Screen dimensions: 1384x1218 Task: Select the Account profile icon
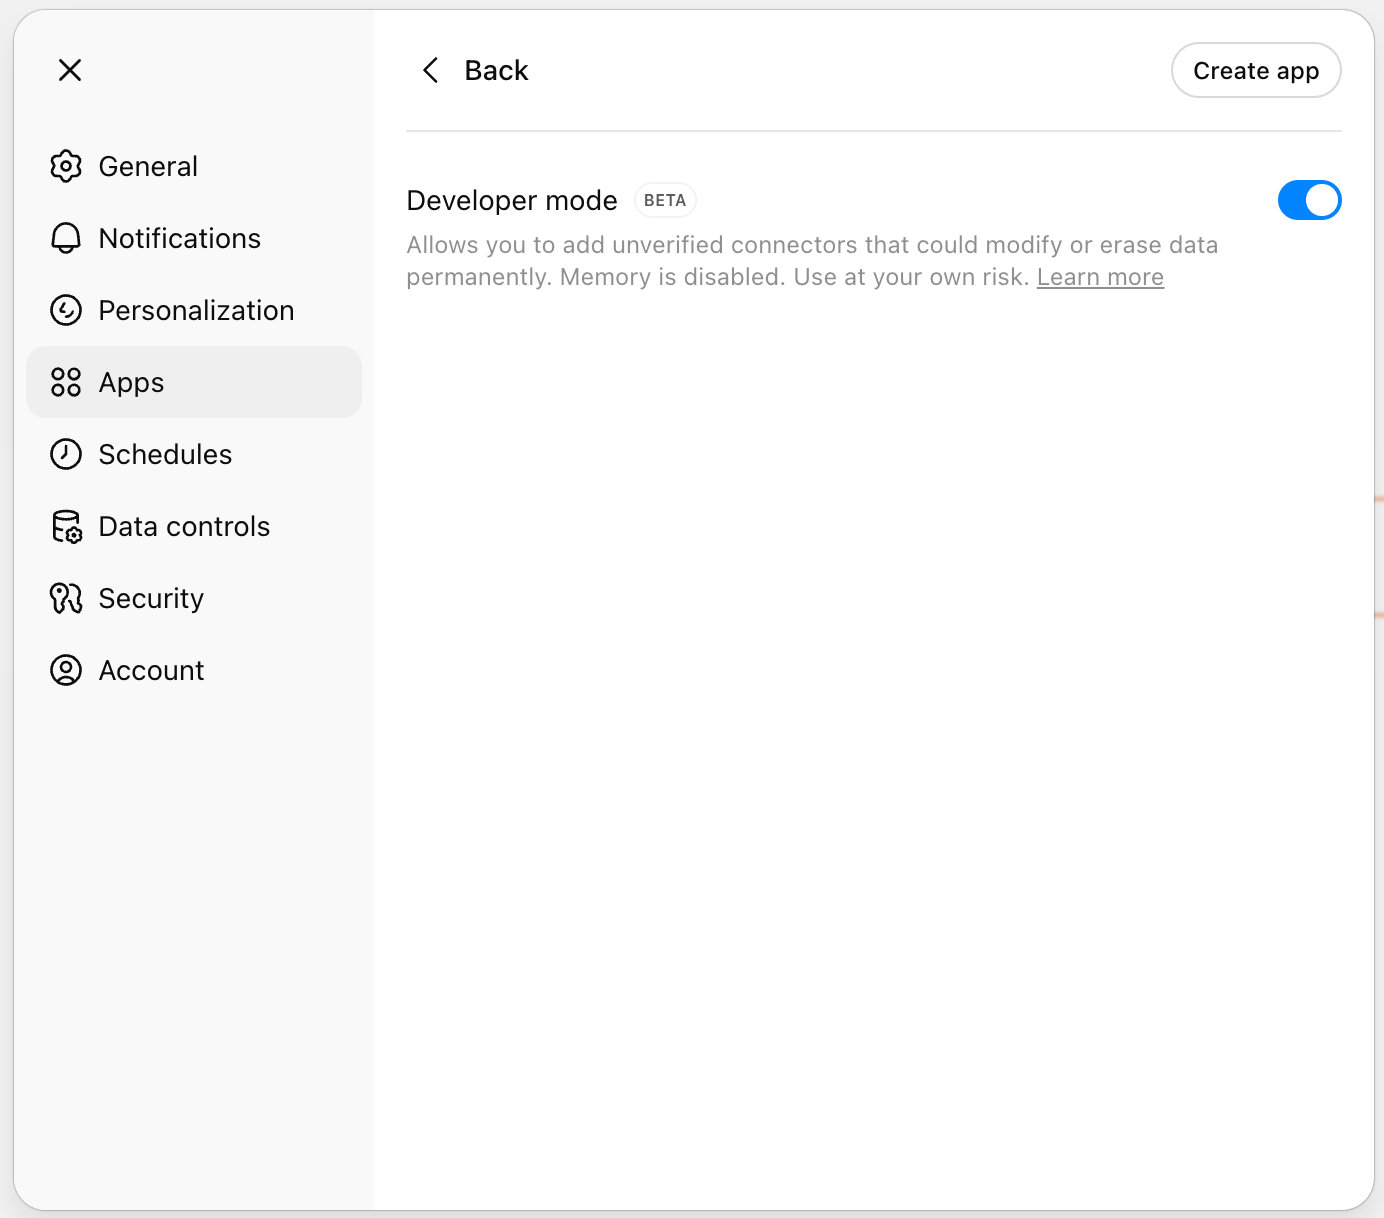pyautogui.click(x=66, y=670)
